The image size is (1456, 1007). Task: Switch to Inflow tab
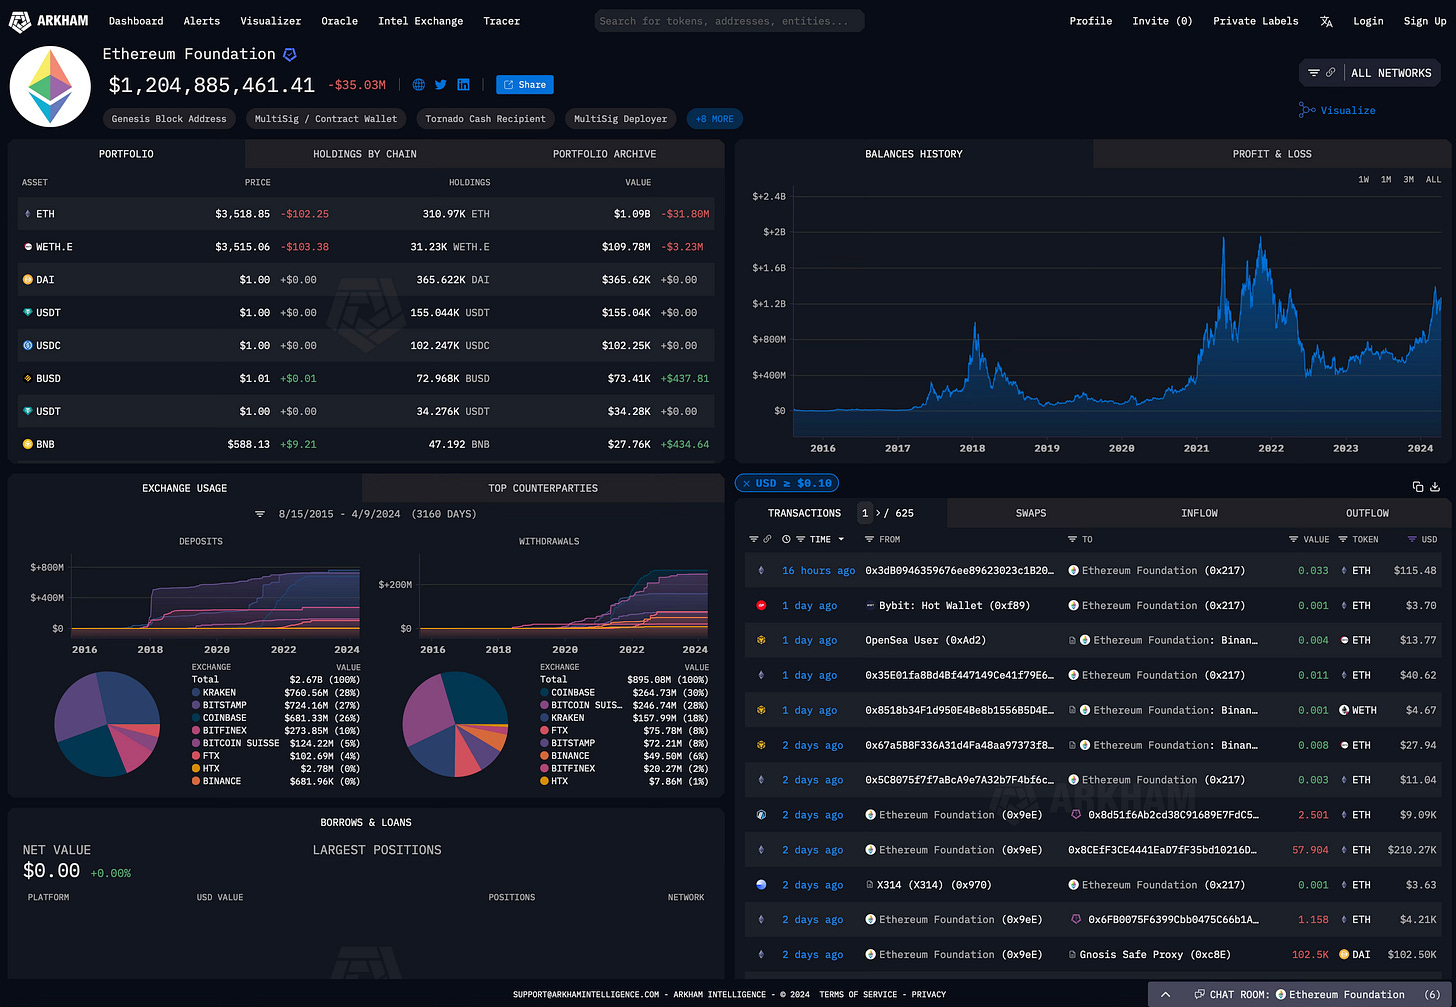[x=1199, y=513]
